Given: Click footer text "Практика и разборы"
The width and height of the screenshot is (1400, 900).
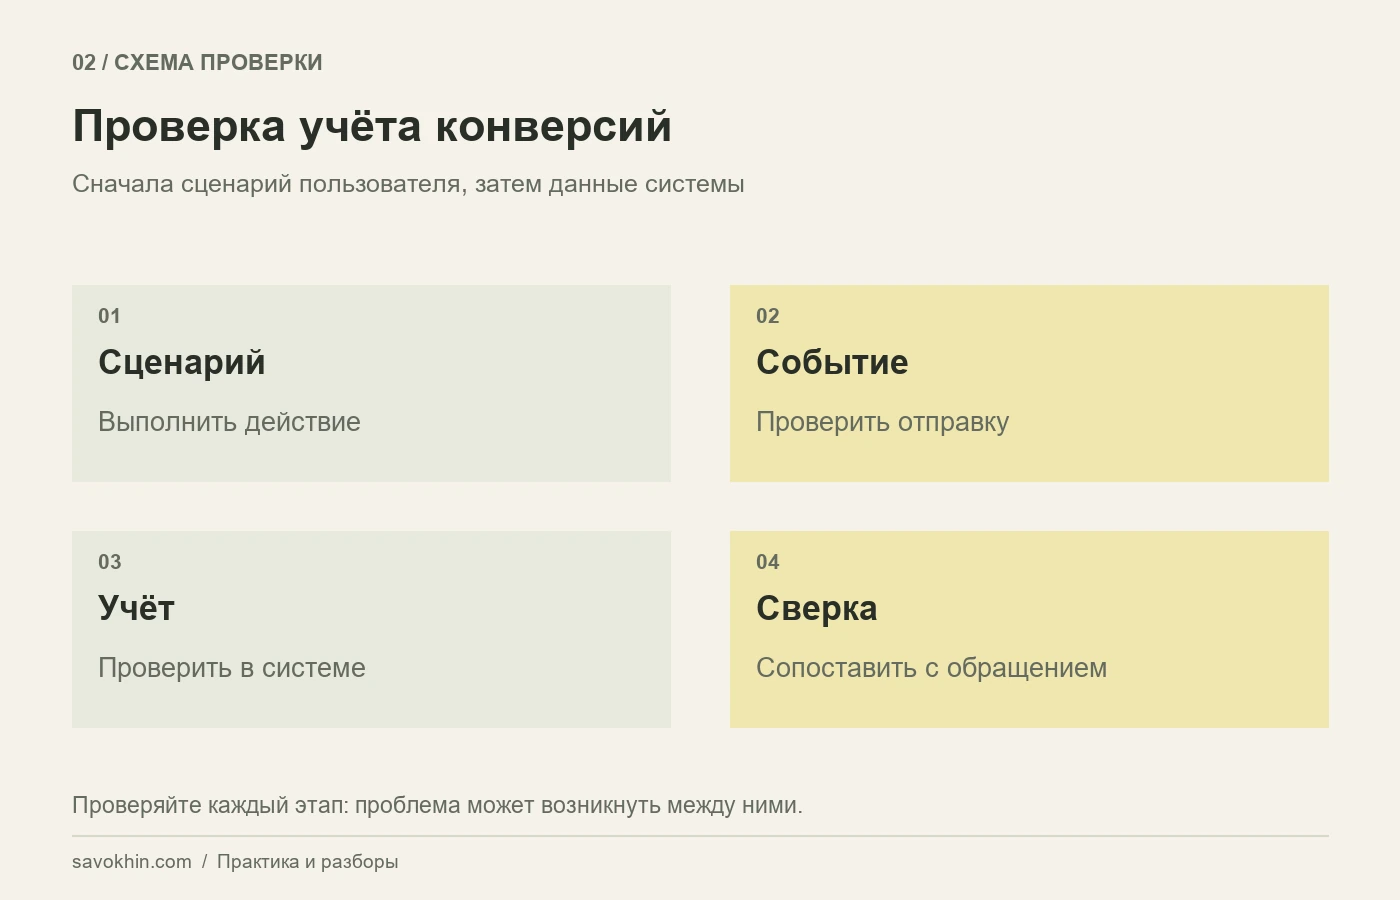Looking at the screenshot, I should click(307, 862).
